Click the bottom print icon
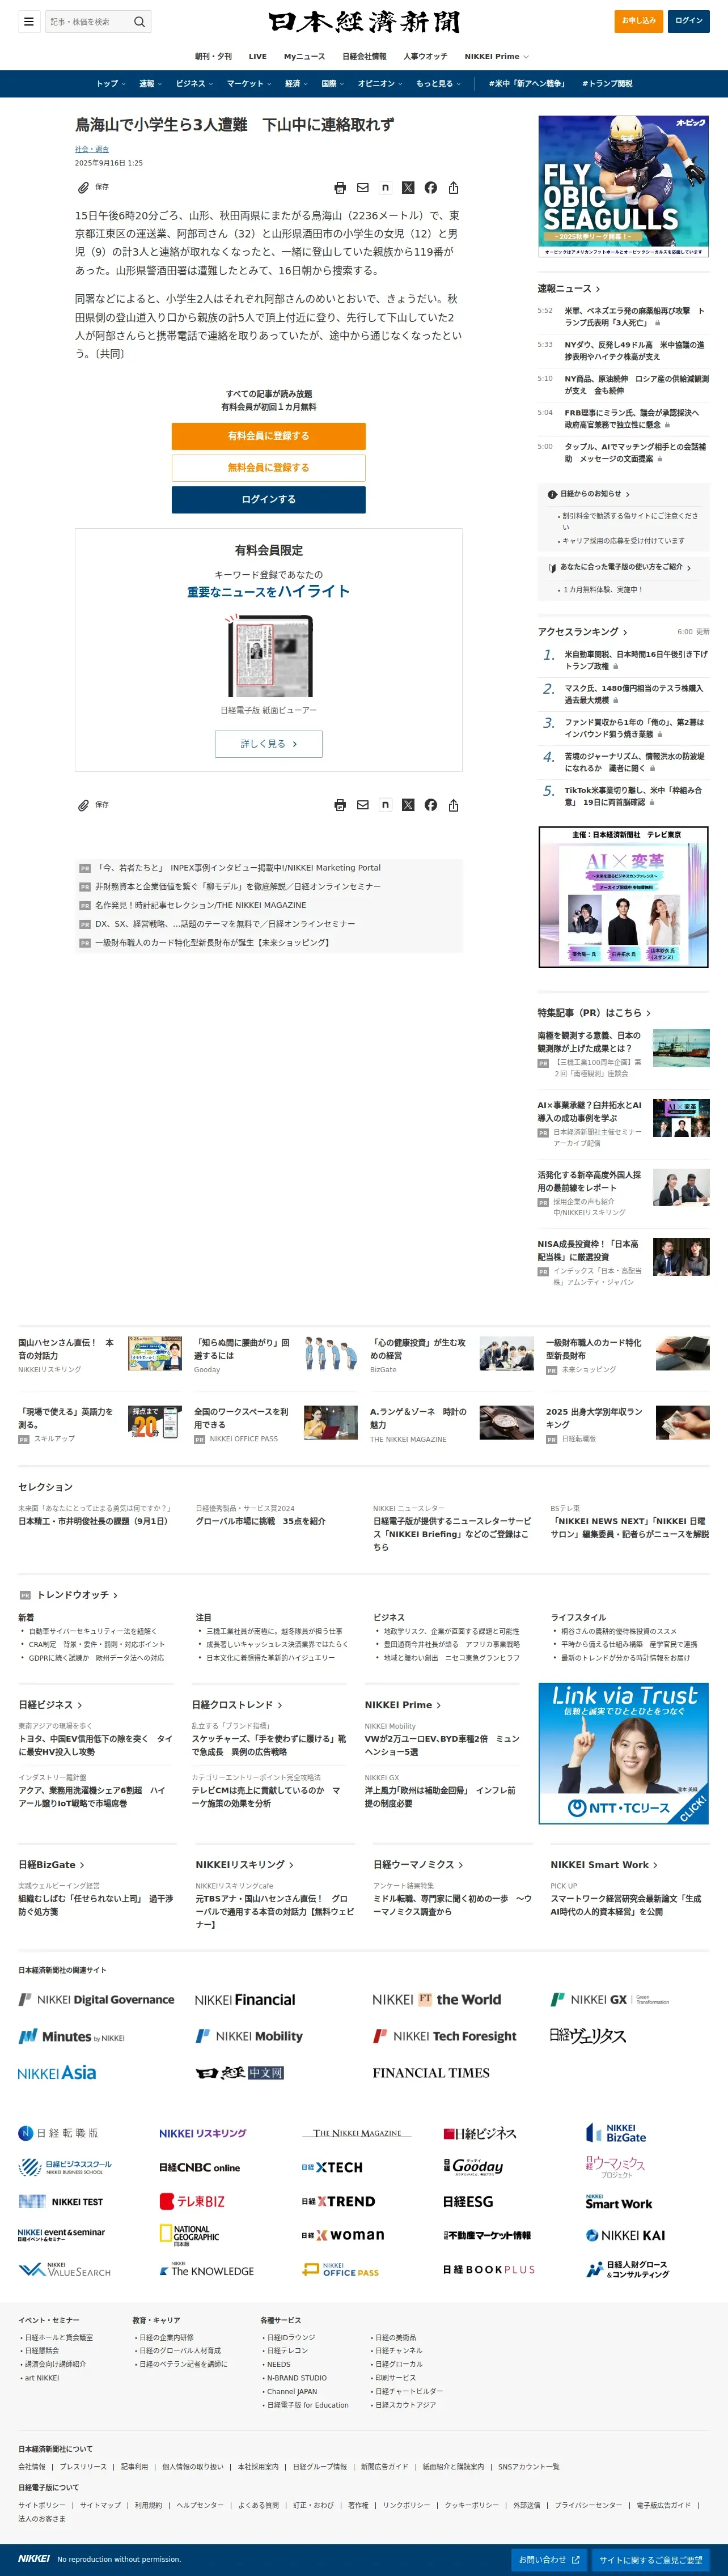This screenshot has width=728, height=2576. [340, 805]
